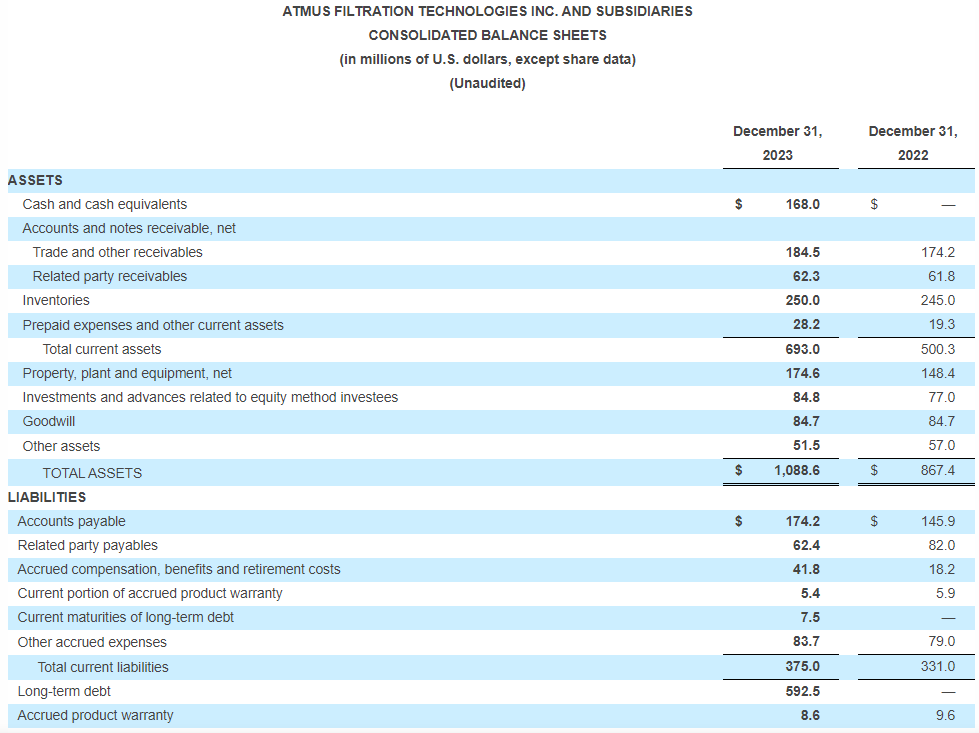979x733 pixels.
Task: Select the 'Cash and cash equivalents' row label
Action: 104,204
